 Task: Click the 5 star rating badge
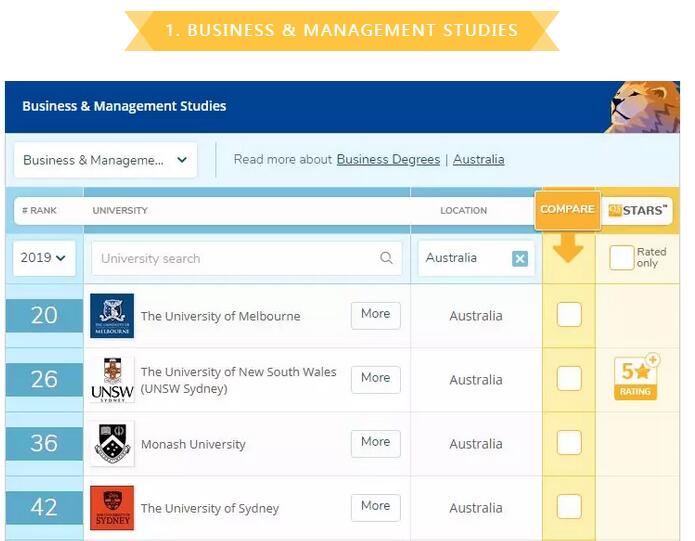636,377
